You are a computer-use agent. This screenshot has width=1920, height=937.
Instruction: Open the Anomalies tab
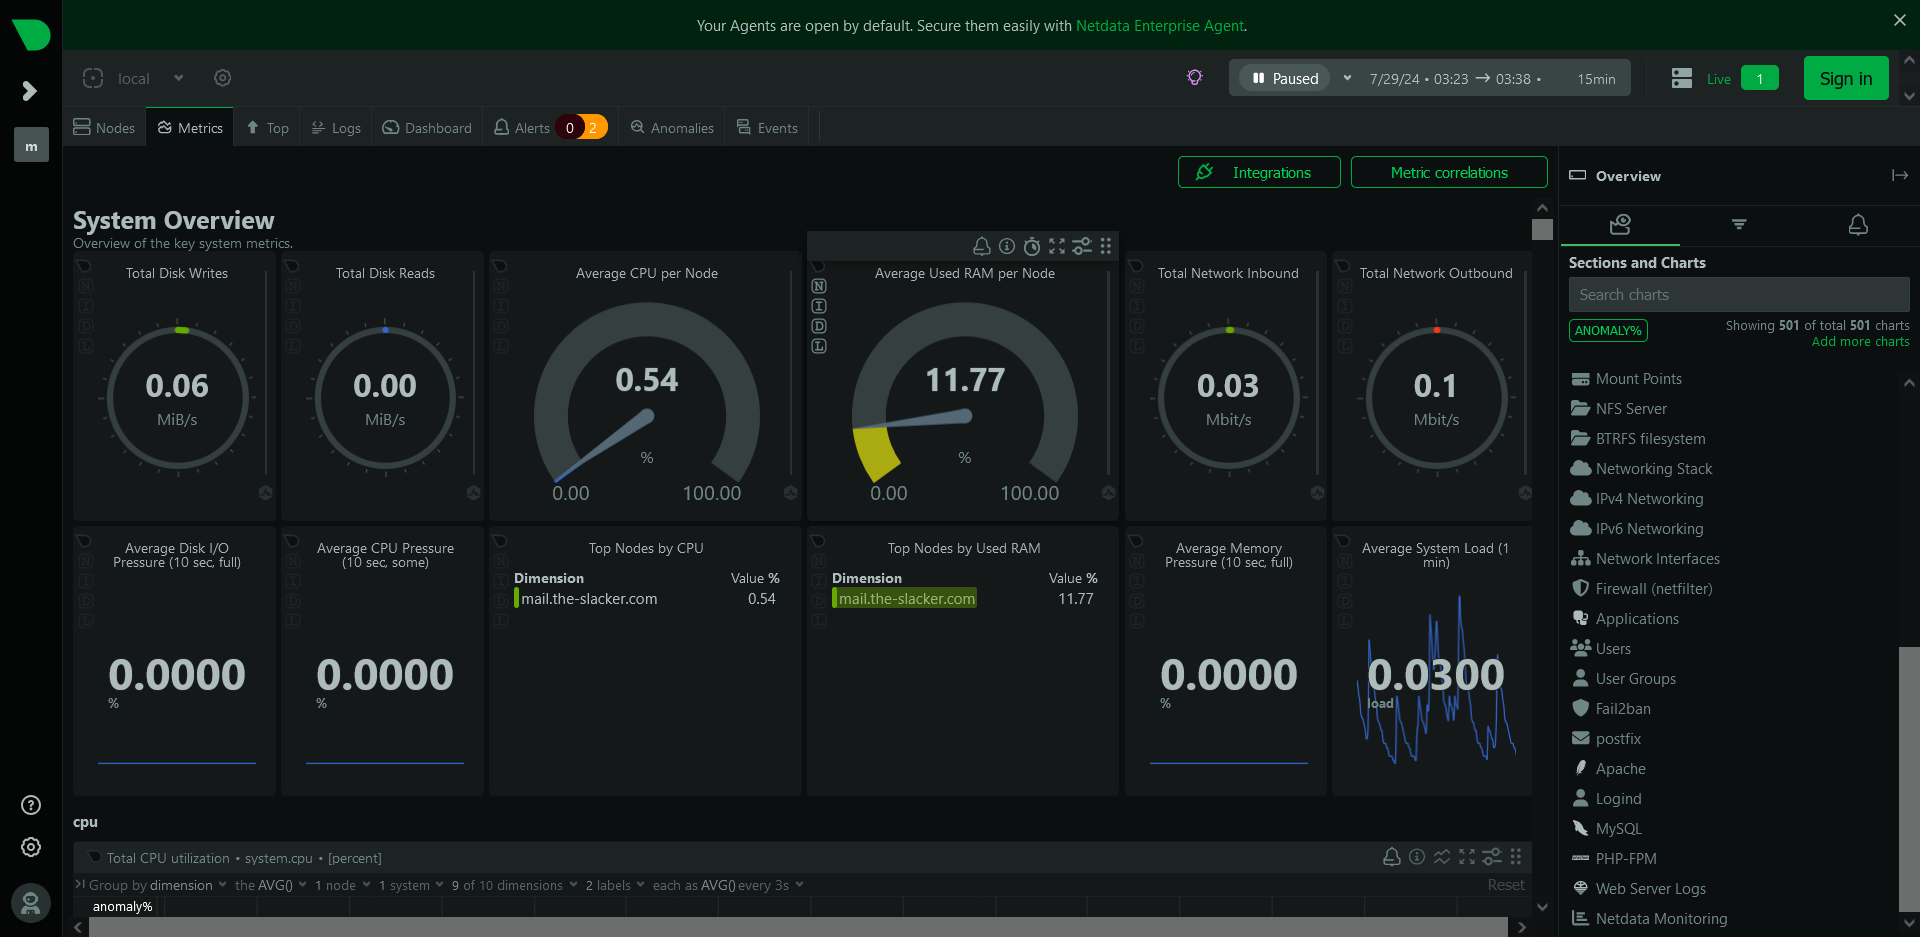point(672,128)
